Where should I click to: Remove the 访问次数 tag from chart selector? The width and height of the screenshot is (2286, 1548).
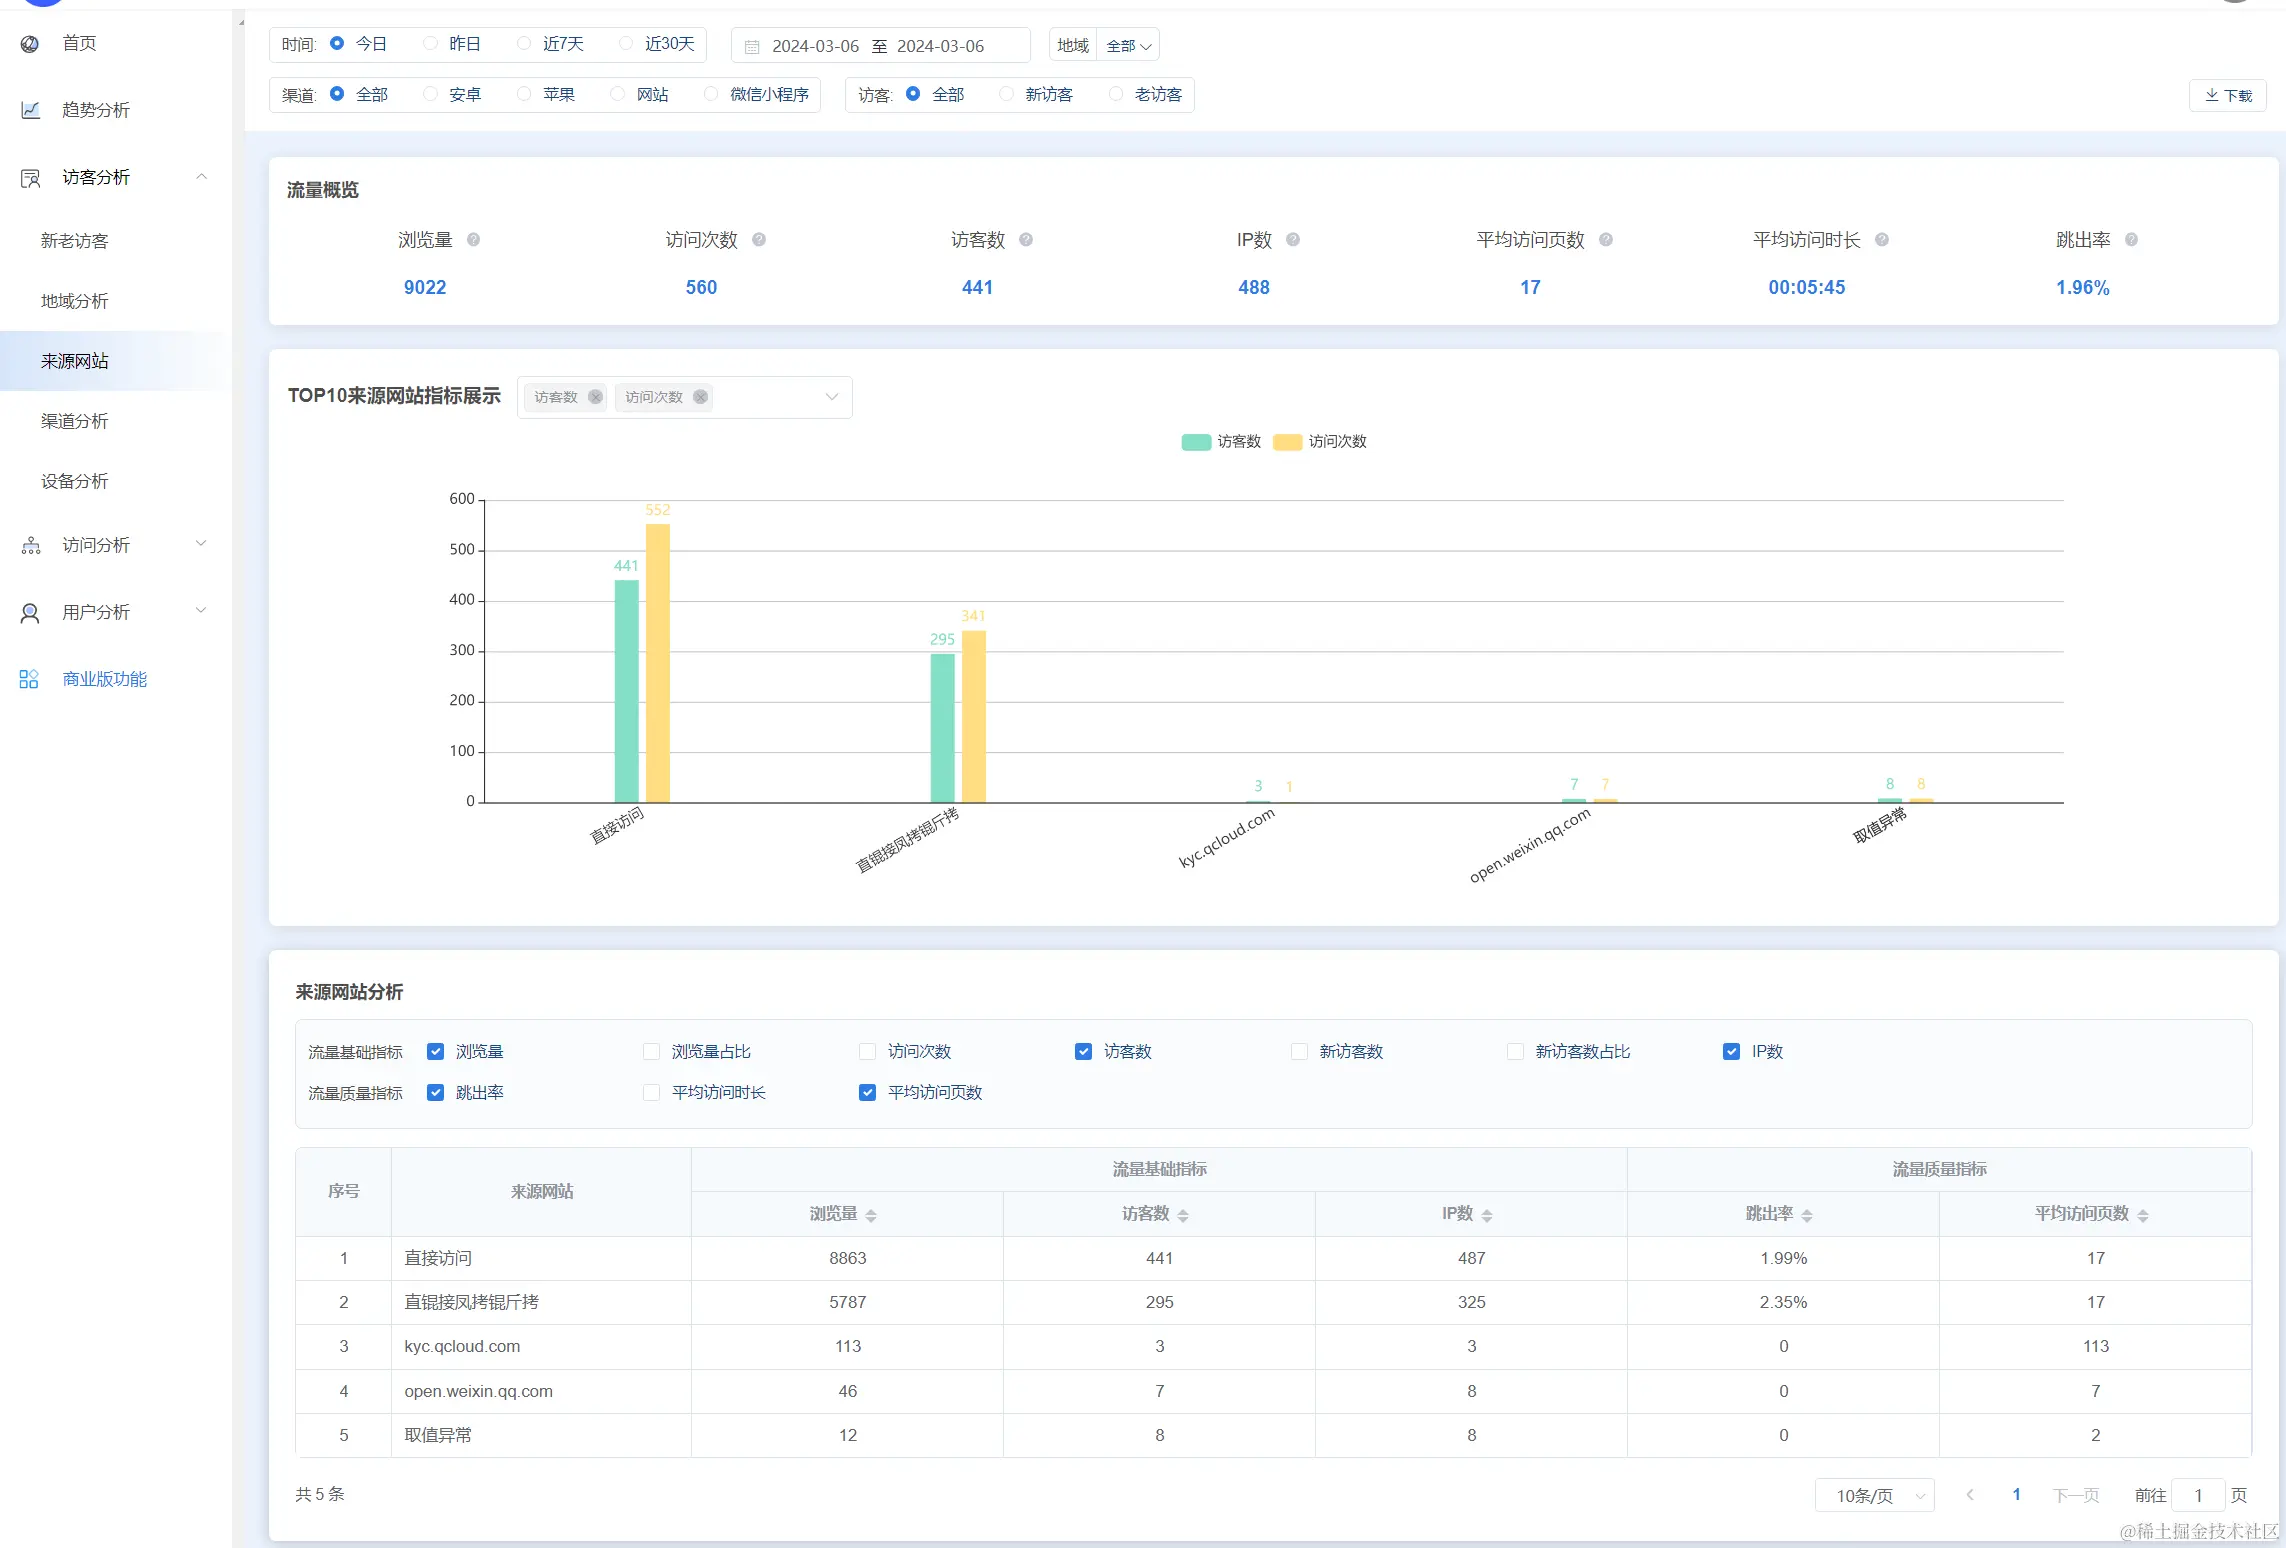coord(701,397)
